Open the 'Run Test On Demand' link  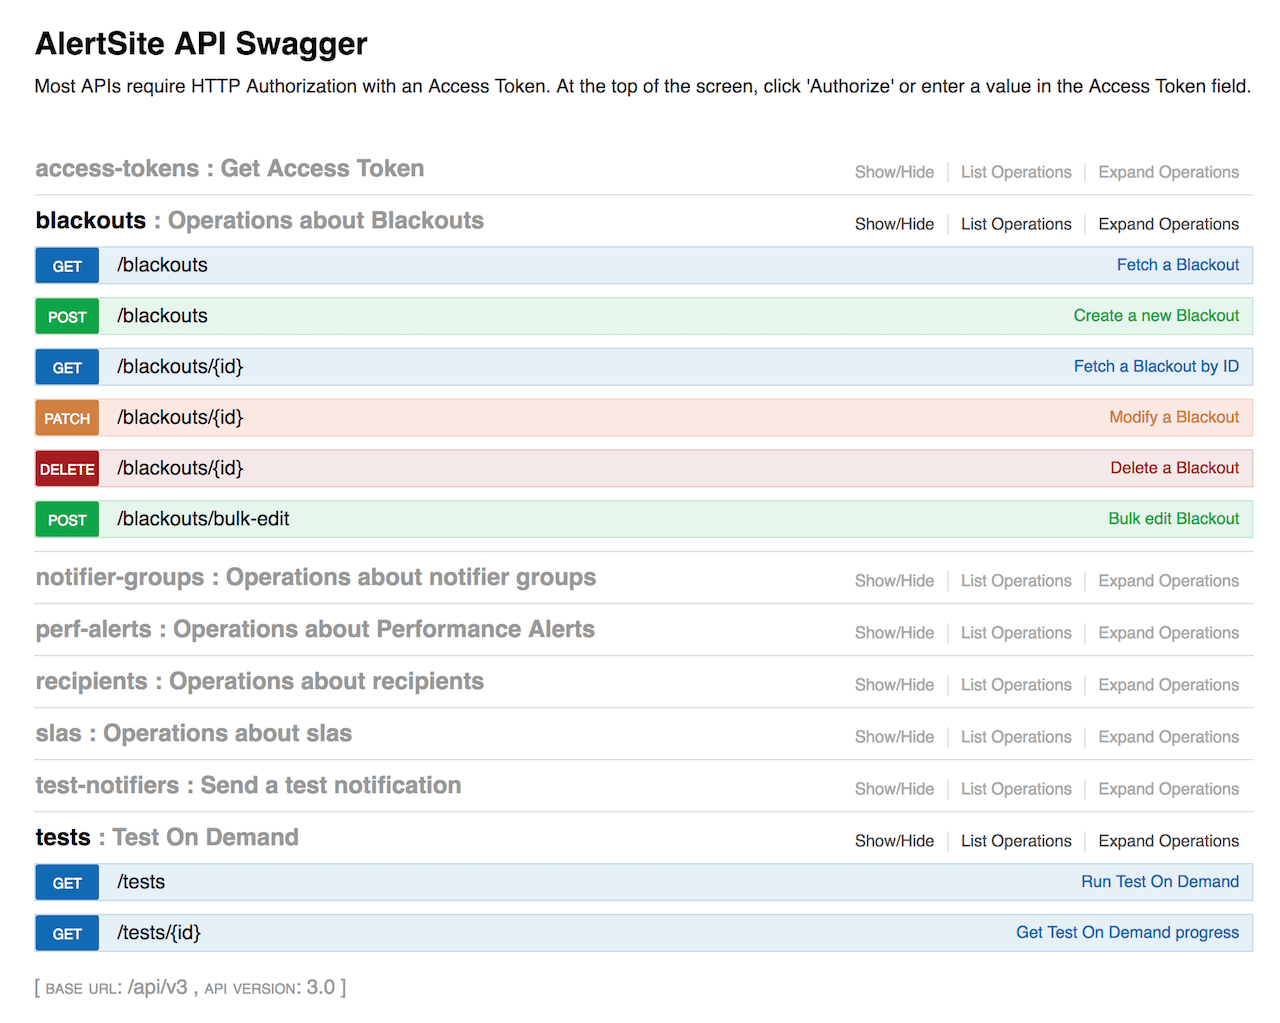(x=1159, y=882)
